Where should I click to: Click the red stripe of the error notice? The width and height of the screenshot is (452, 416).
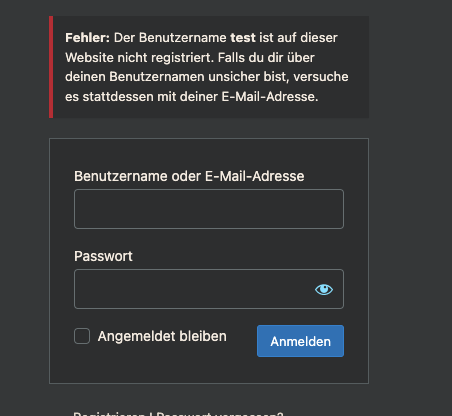51,67
